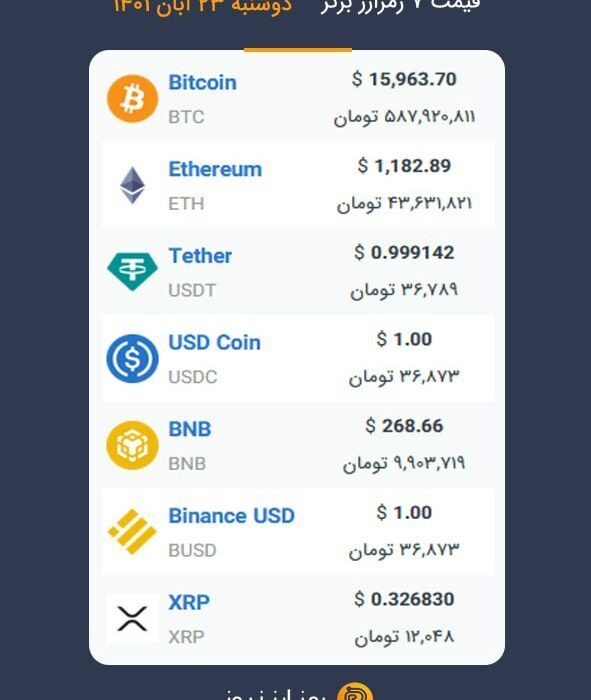
Task: Click the black XRP logo icon
Action: click(x=133, y=619)
